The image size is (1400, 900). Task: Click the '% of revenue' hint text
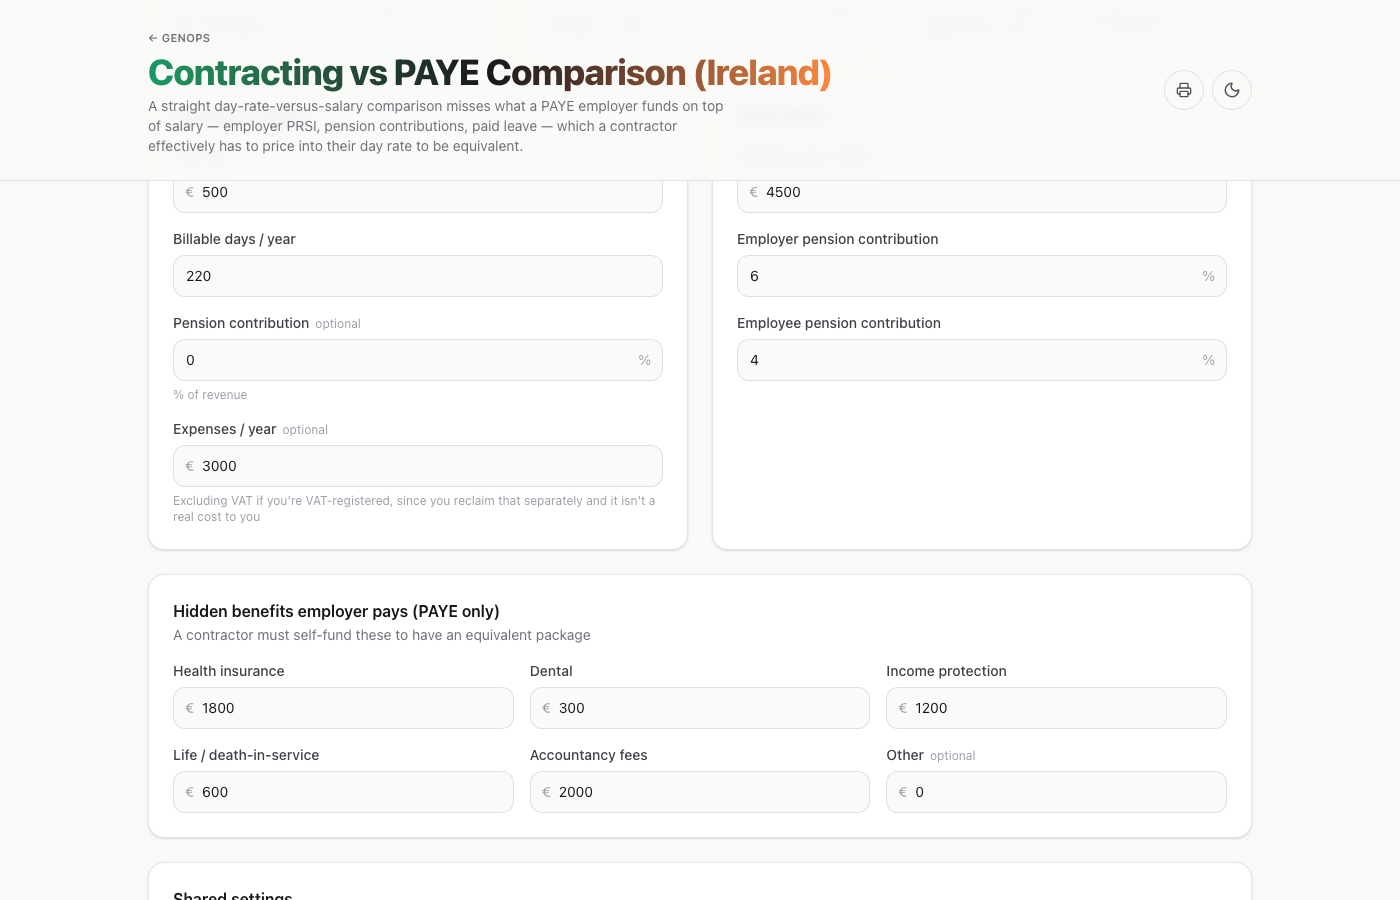pyautogui.click(x=210, y=395)
